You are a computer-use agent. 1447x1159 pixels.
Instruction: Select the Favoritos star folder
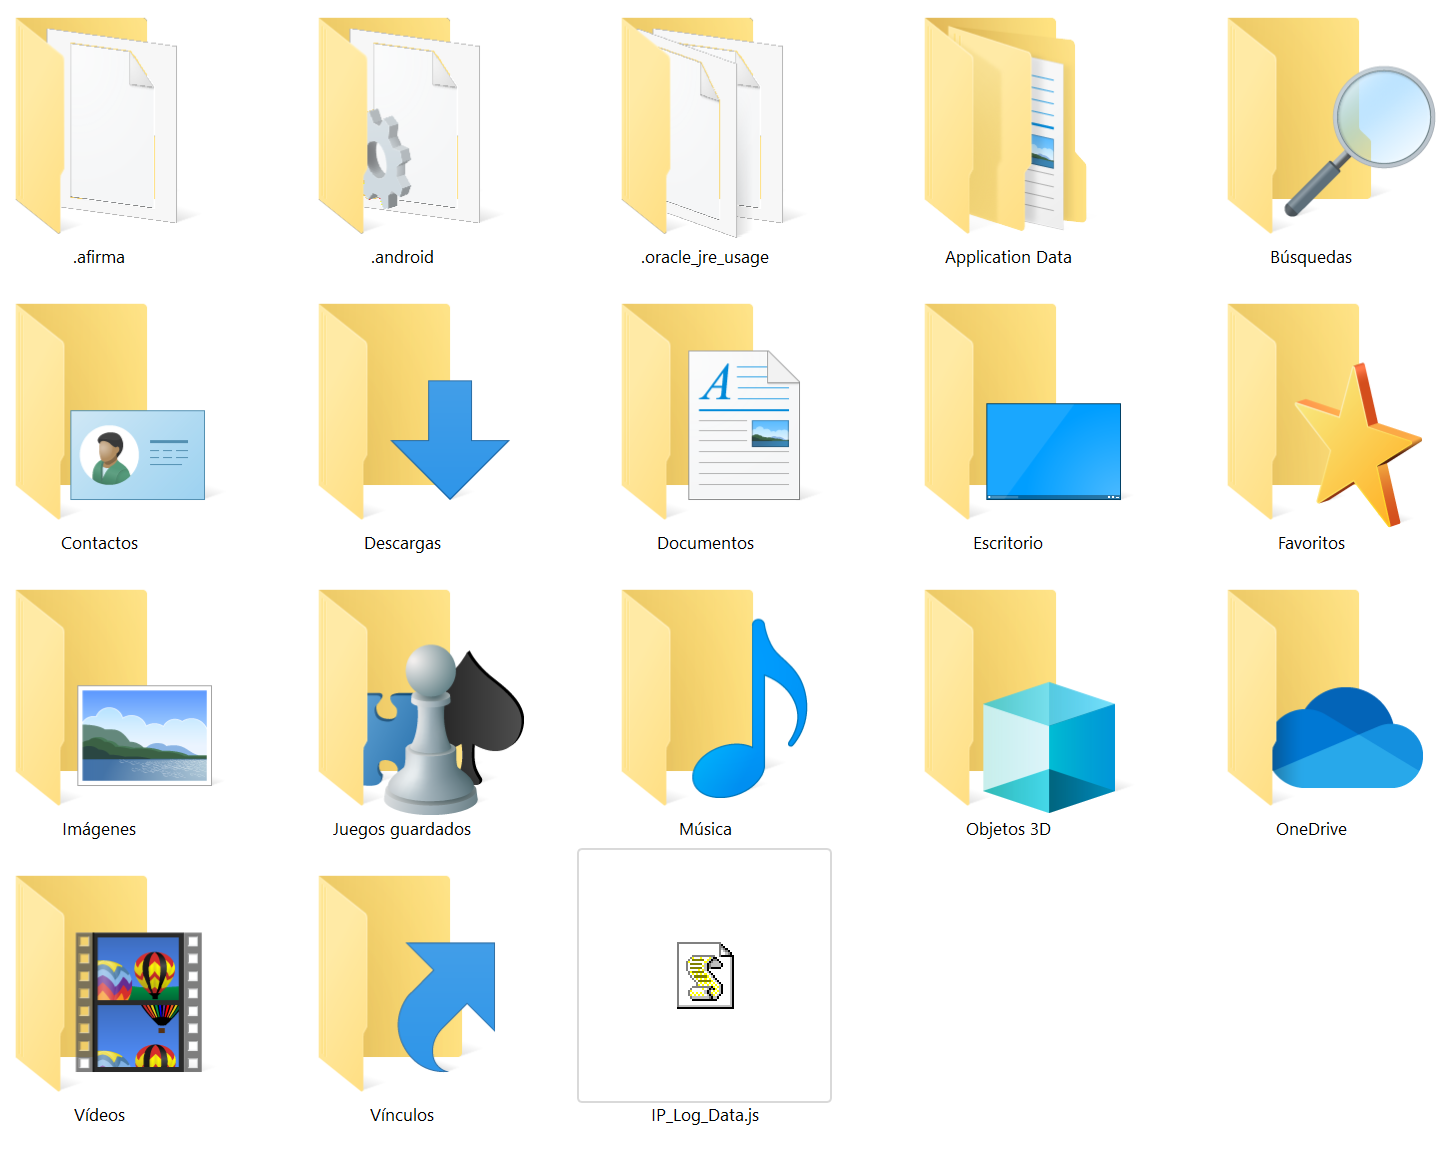point(1312,412)
